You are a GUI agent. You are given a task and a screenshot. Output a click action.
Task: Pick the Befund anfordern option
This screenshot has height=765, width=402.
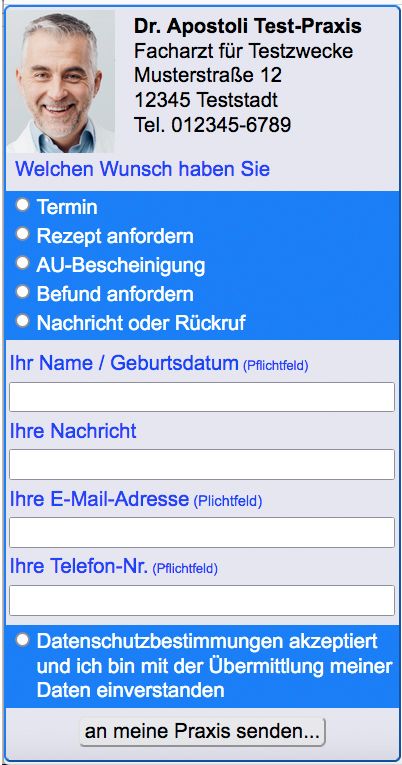[22, 292]
